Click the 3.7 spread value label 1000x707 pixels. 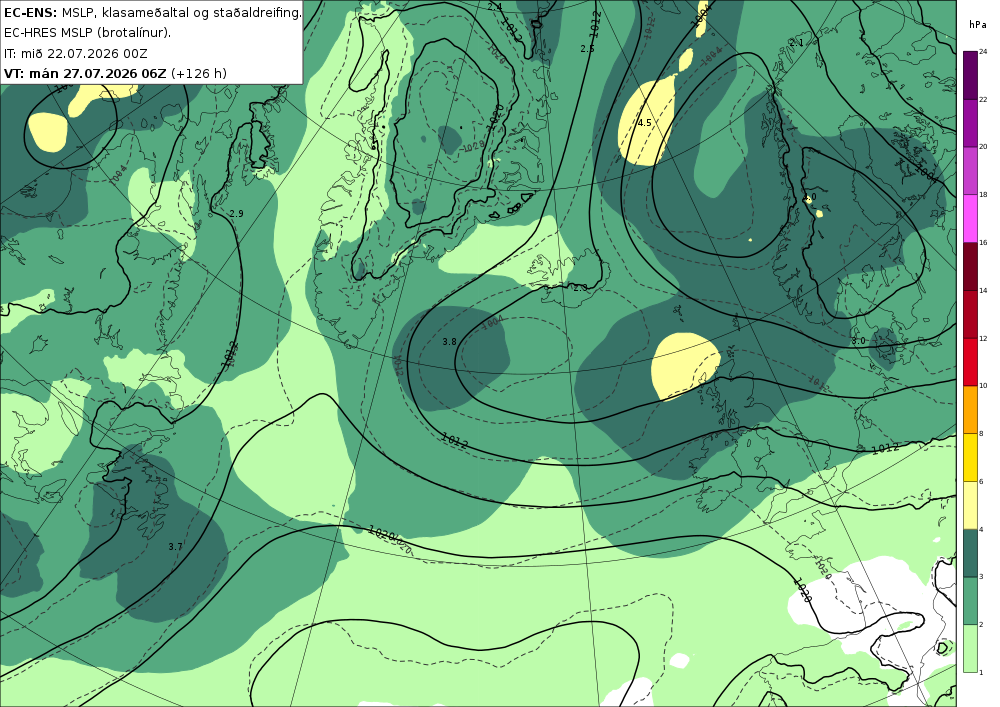pos(175,546)
